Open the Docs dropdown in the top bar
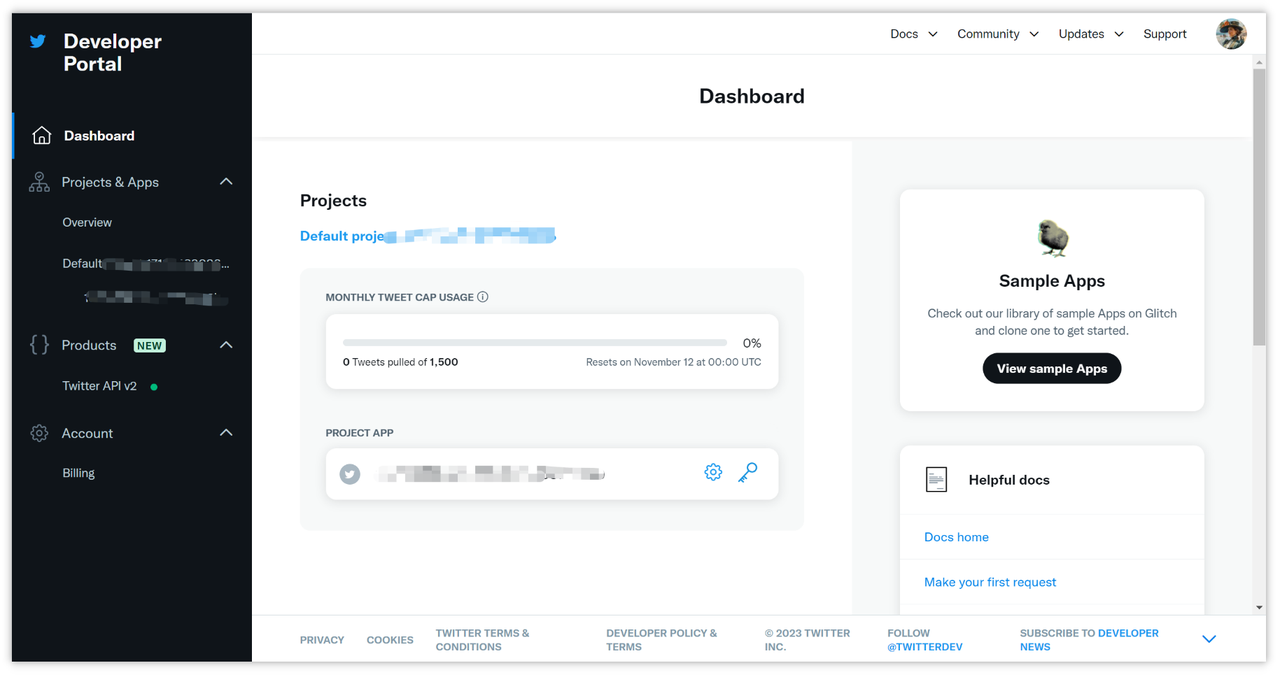This screenshot has width=1280, height=677. point(912,33)
